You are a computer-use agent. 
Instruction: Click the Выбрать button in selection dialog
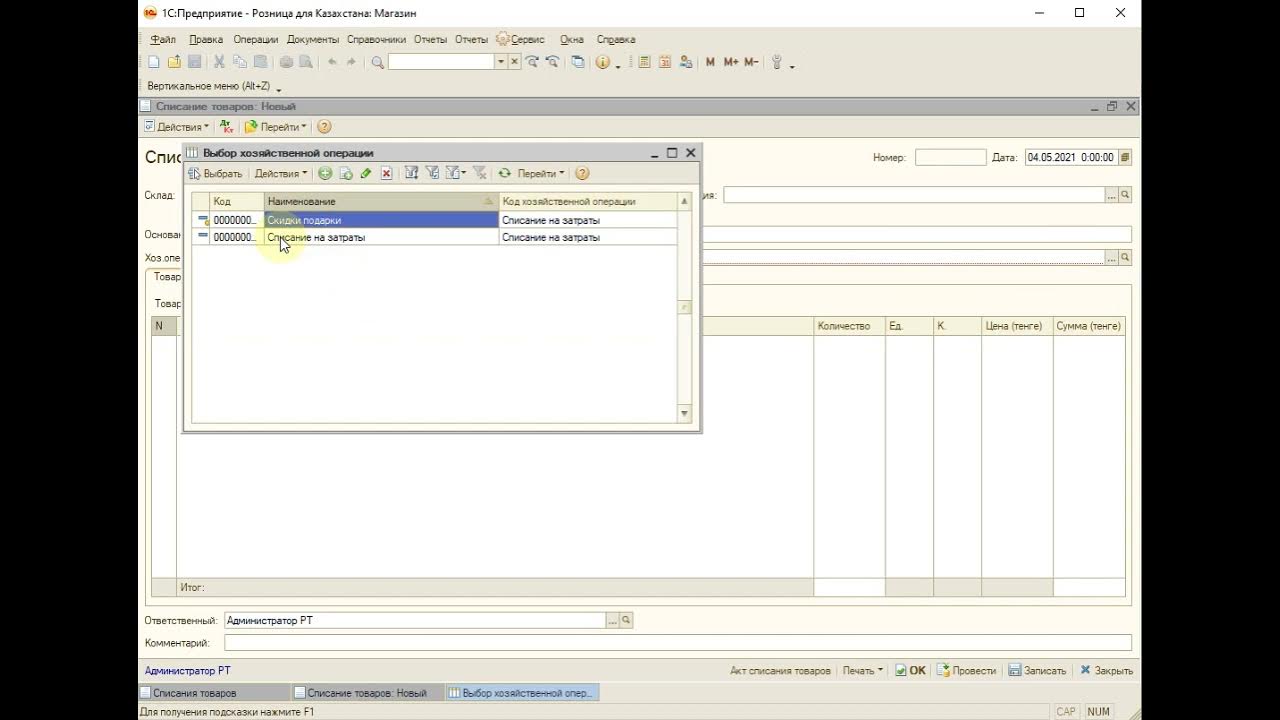[x=215, y=174]
